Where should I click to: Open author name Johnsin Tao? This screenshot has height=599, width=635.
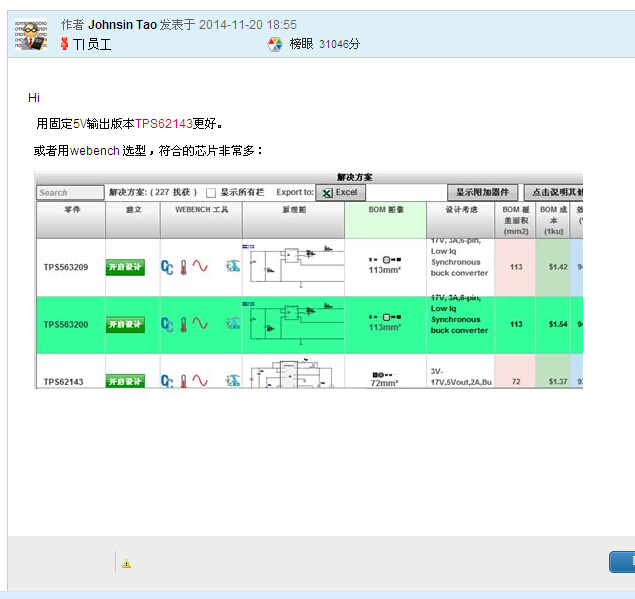pyautogui.click(x=122, y=25)
